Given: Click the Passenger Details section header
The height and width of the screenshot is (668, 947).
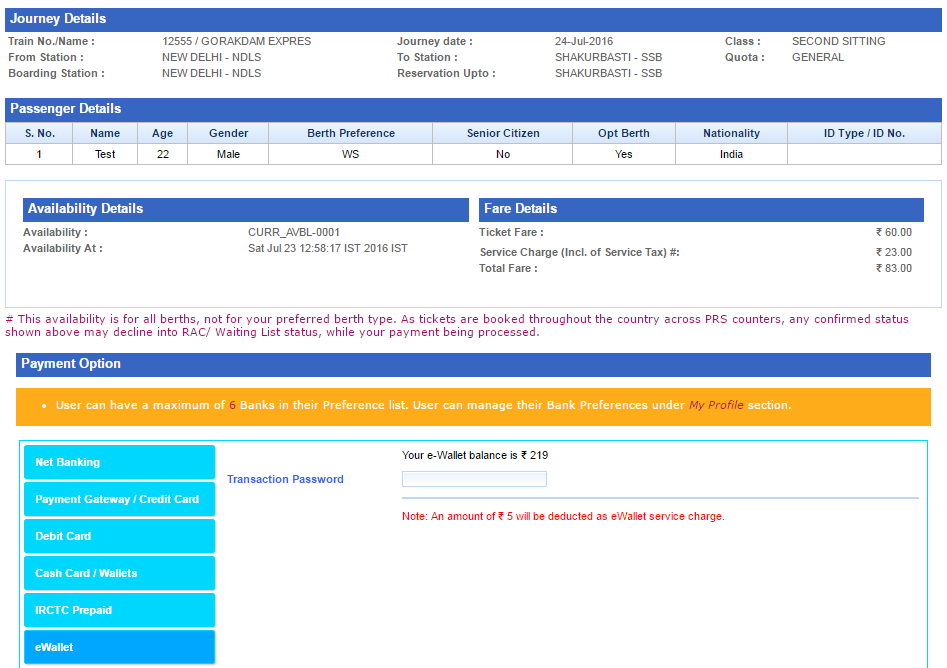Looking at the screenshot, I should pyautogui.click(x=65, y=108).
